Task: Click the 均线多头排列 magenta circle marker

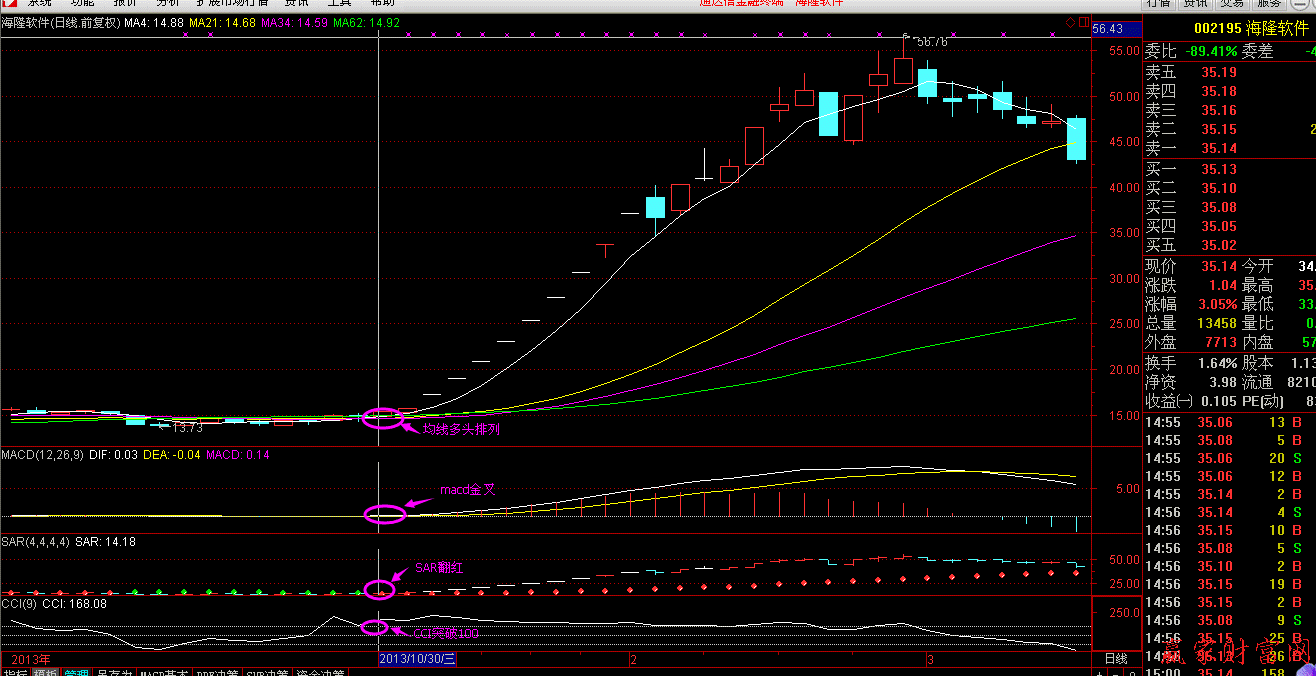Action: click(381, 418)
